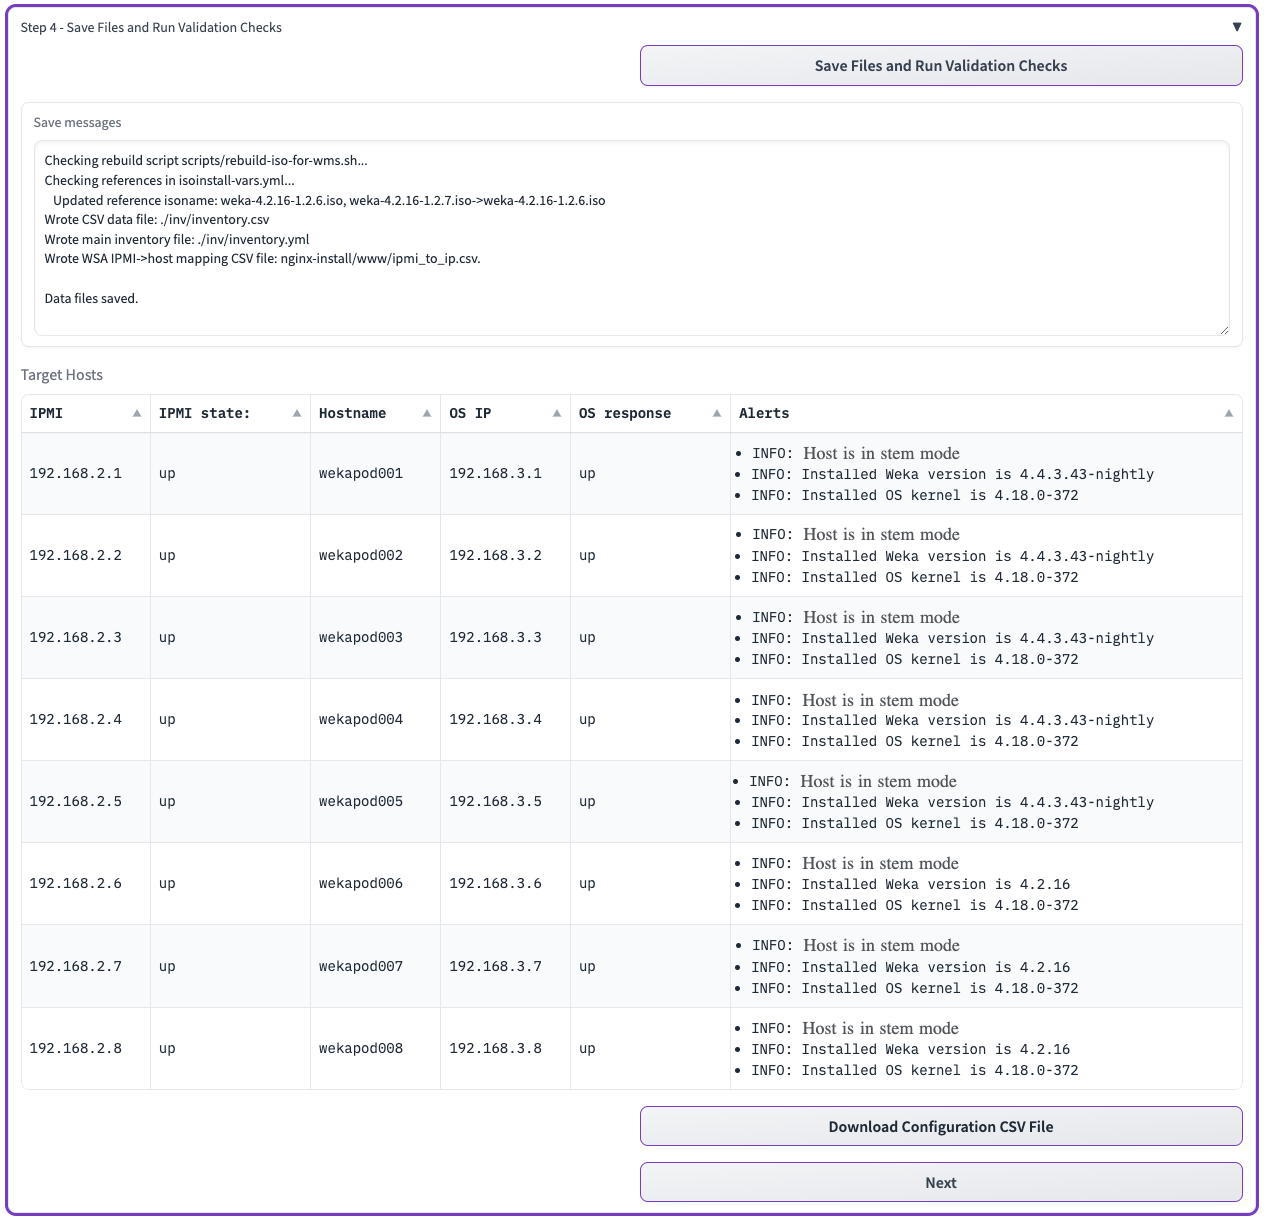The height and width of the screenshot is (1221, 1266).
Task: Click OS IP 192.168.3.8 cell
Action: click(x=495, y=1049)
